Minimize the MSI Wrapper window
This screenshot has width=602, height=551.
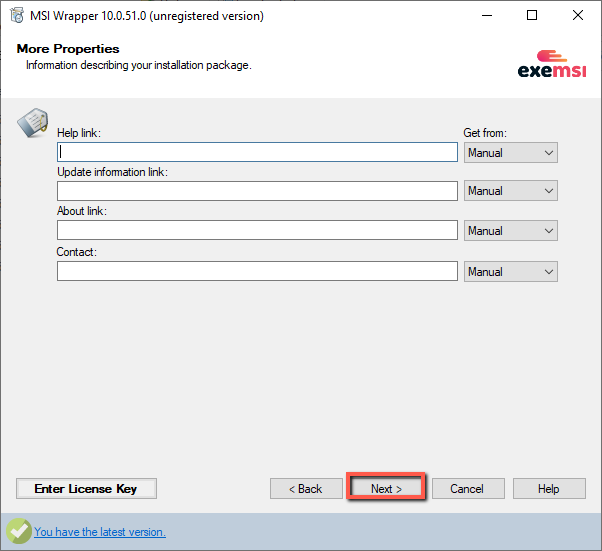coord(487,15)
